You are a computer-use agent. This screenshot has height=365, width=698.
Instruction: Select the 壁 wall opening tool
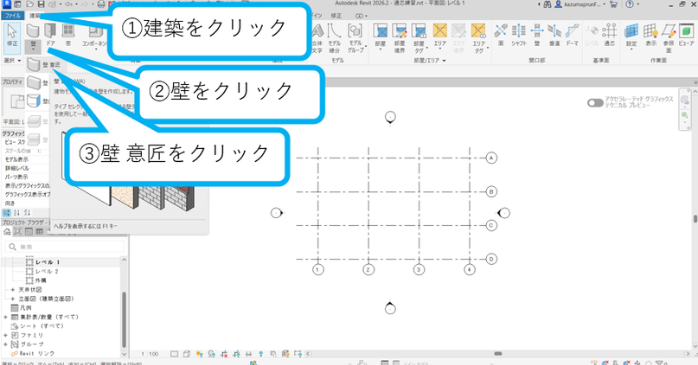[537, 35]
